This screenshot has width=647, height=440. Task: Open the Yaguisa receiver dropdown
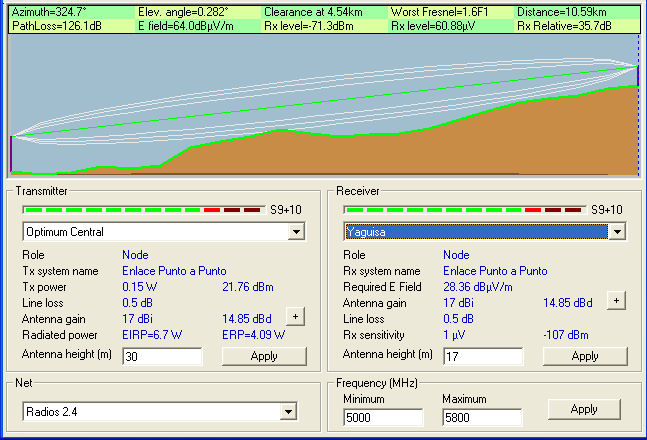(617, 232)
